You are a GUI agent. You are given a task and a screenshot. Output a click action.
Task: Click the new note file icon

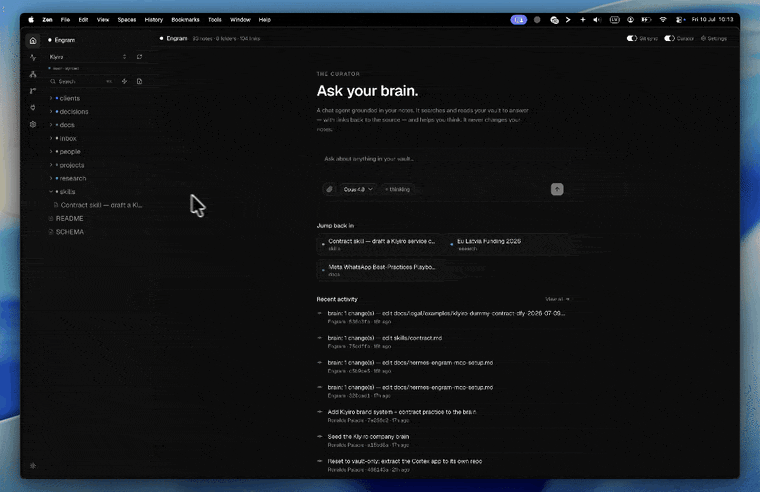[x=140, y=81]
